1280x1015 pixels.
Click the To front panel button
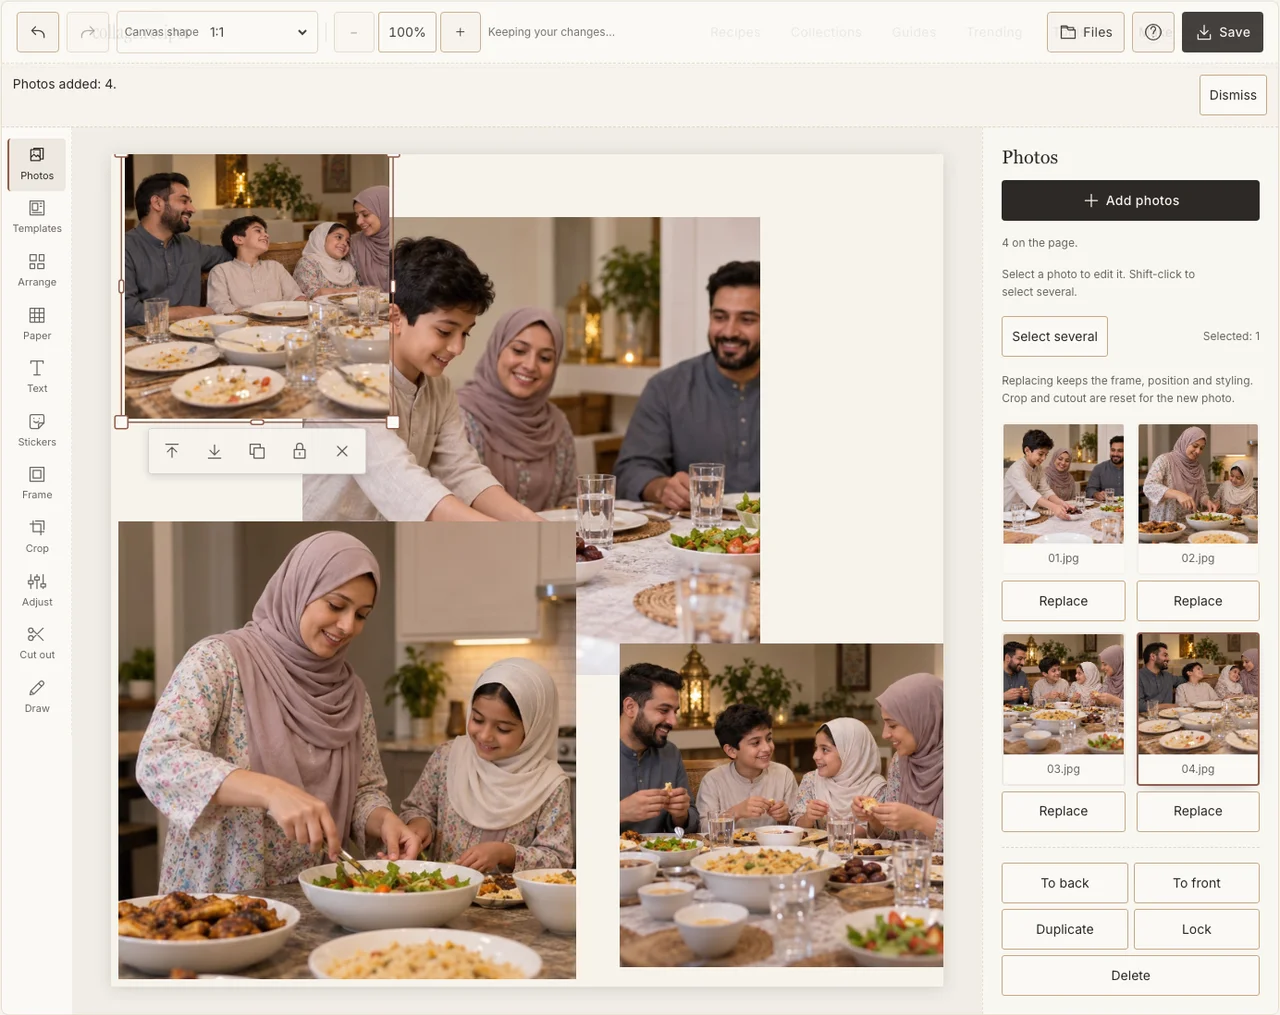[x=1197, y=883]
